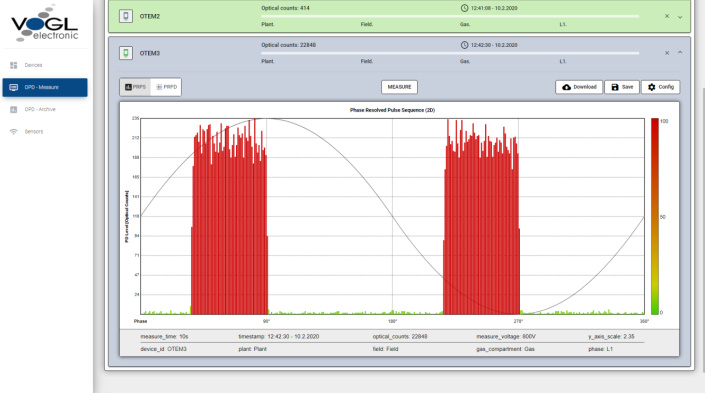Click the OPD - Archive icon
705x393 pixels.
tap(13, 109)
